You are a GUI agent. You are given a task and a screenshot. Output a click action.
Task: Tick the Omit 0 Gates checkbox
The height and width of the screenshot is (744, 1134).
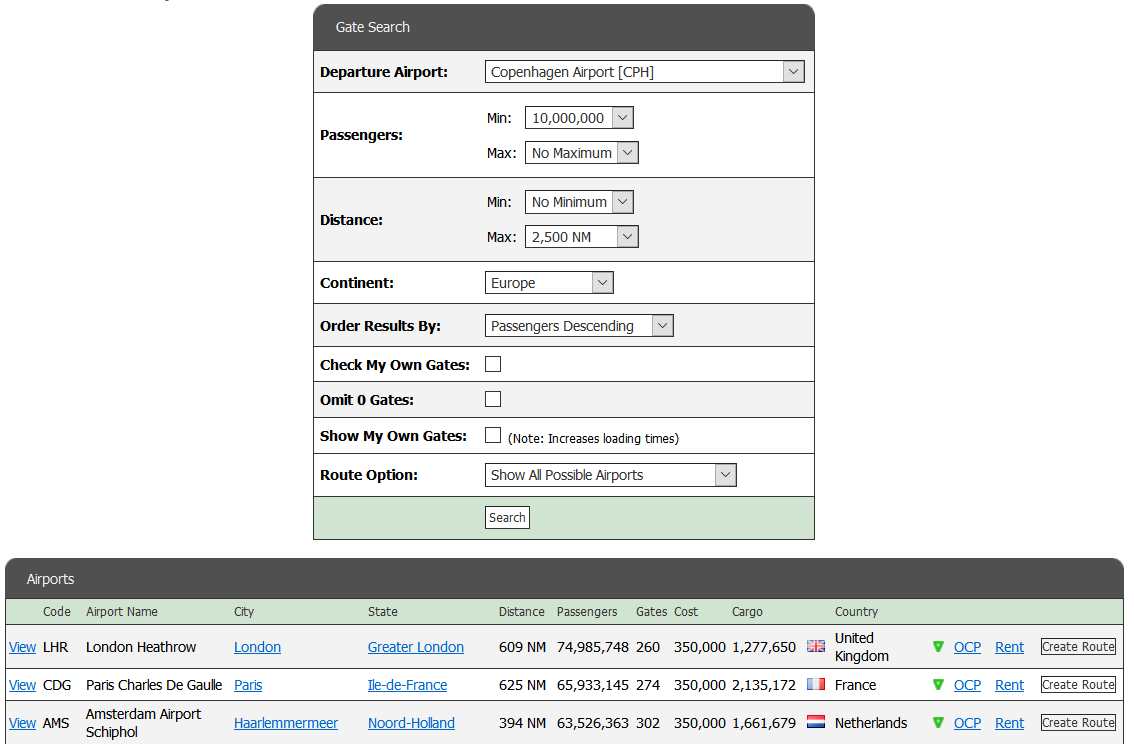point(493,399)
